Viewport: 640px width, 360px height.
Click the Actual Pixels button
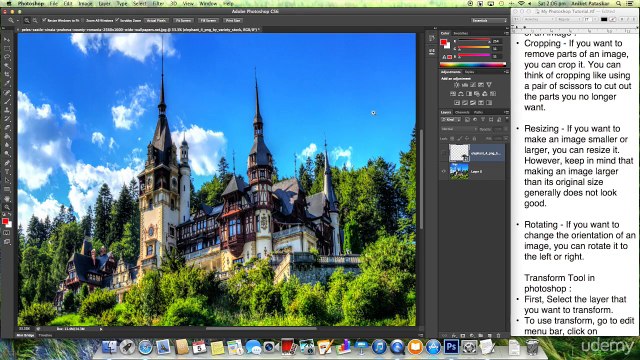coord(156,20)
